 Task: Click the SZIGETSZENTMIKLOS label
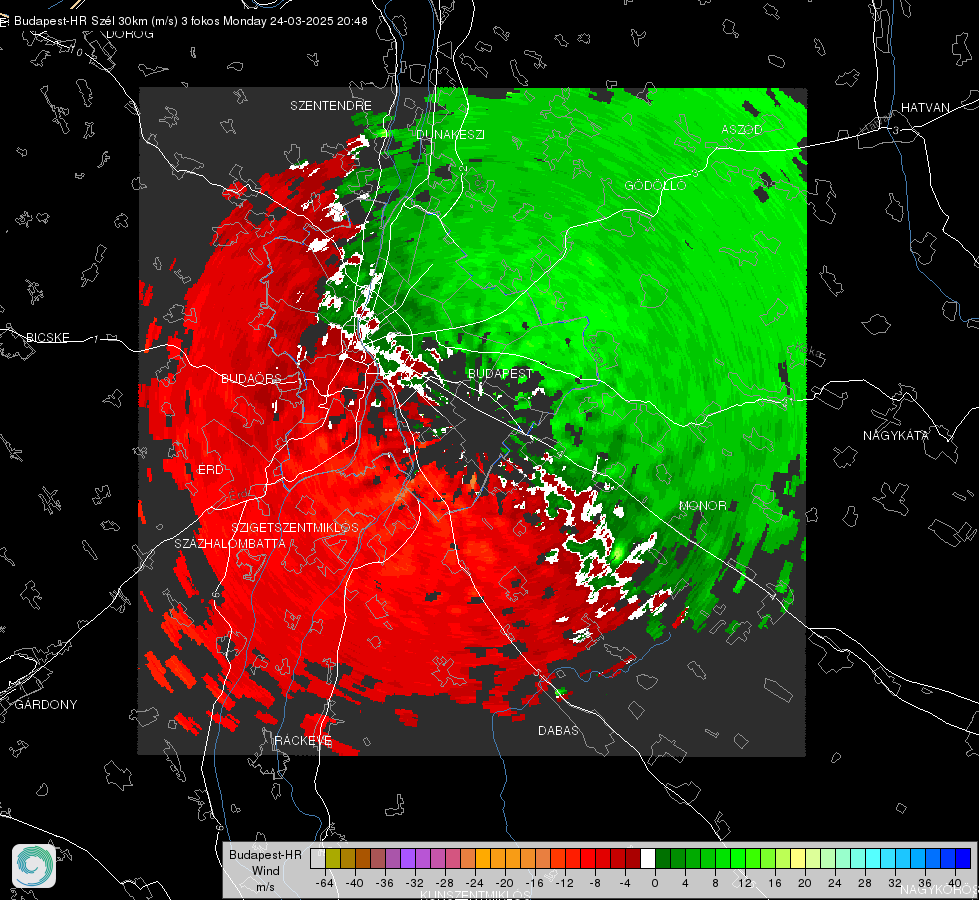[x=295, y=528]
